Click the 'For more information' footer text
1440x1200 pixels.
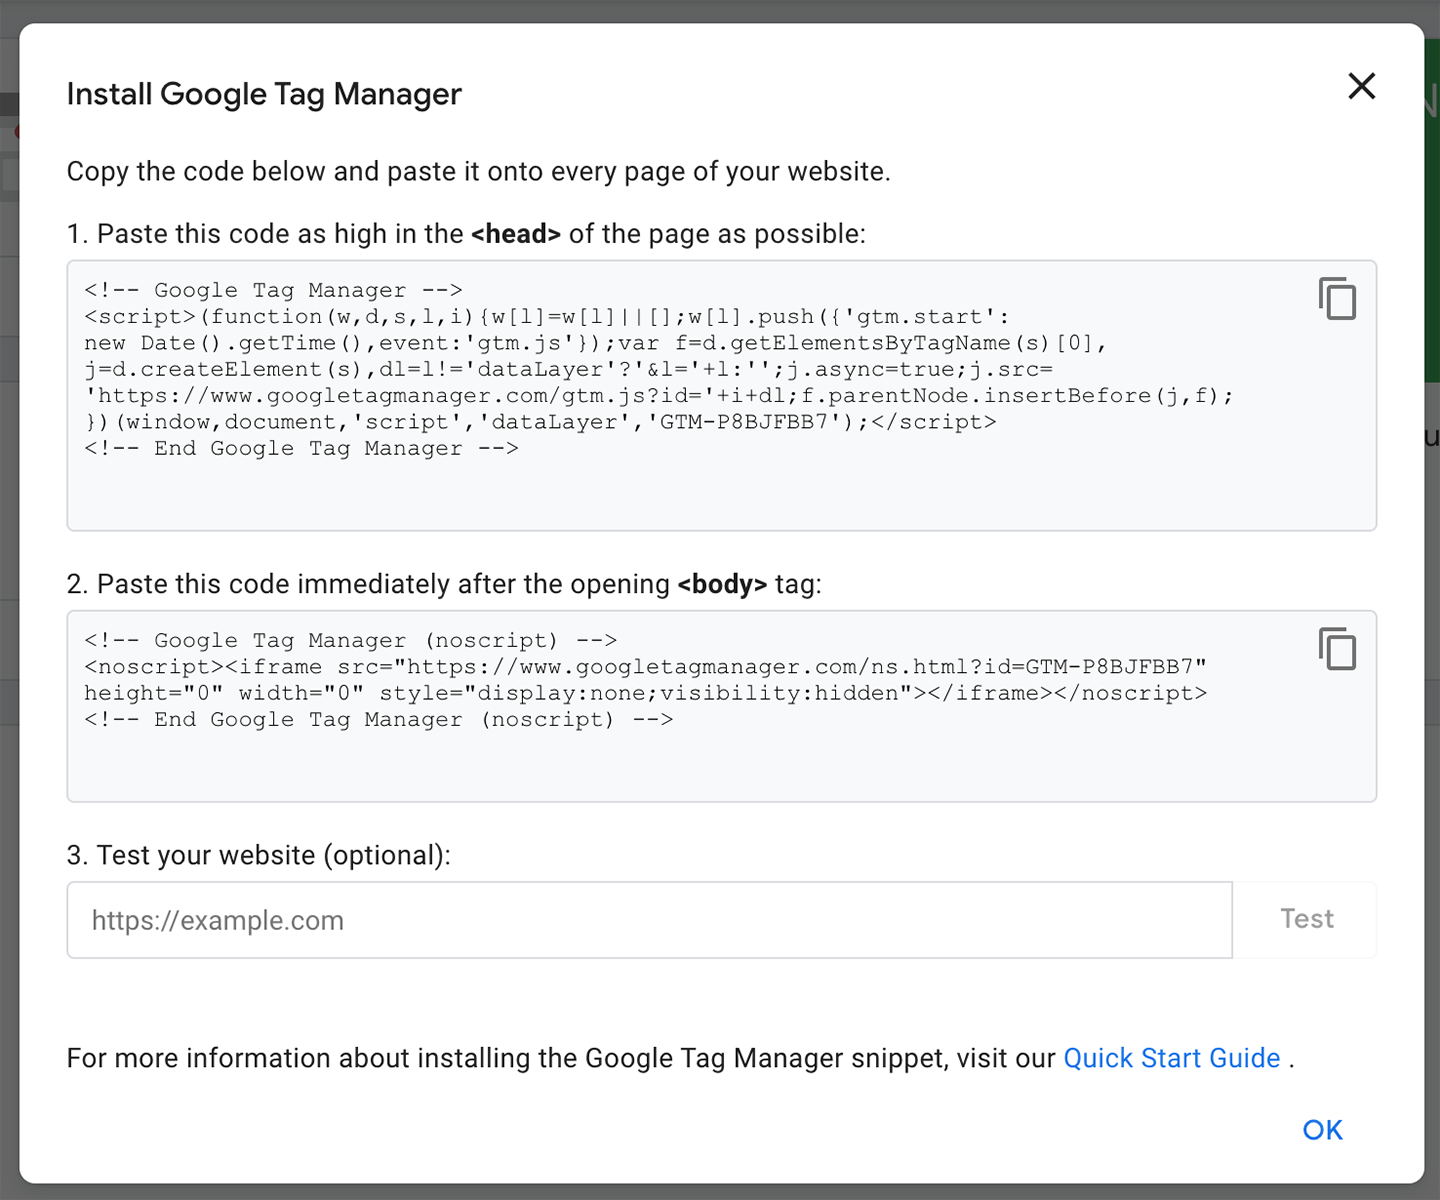[x=560, y=1058]
